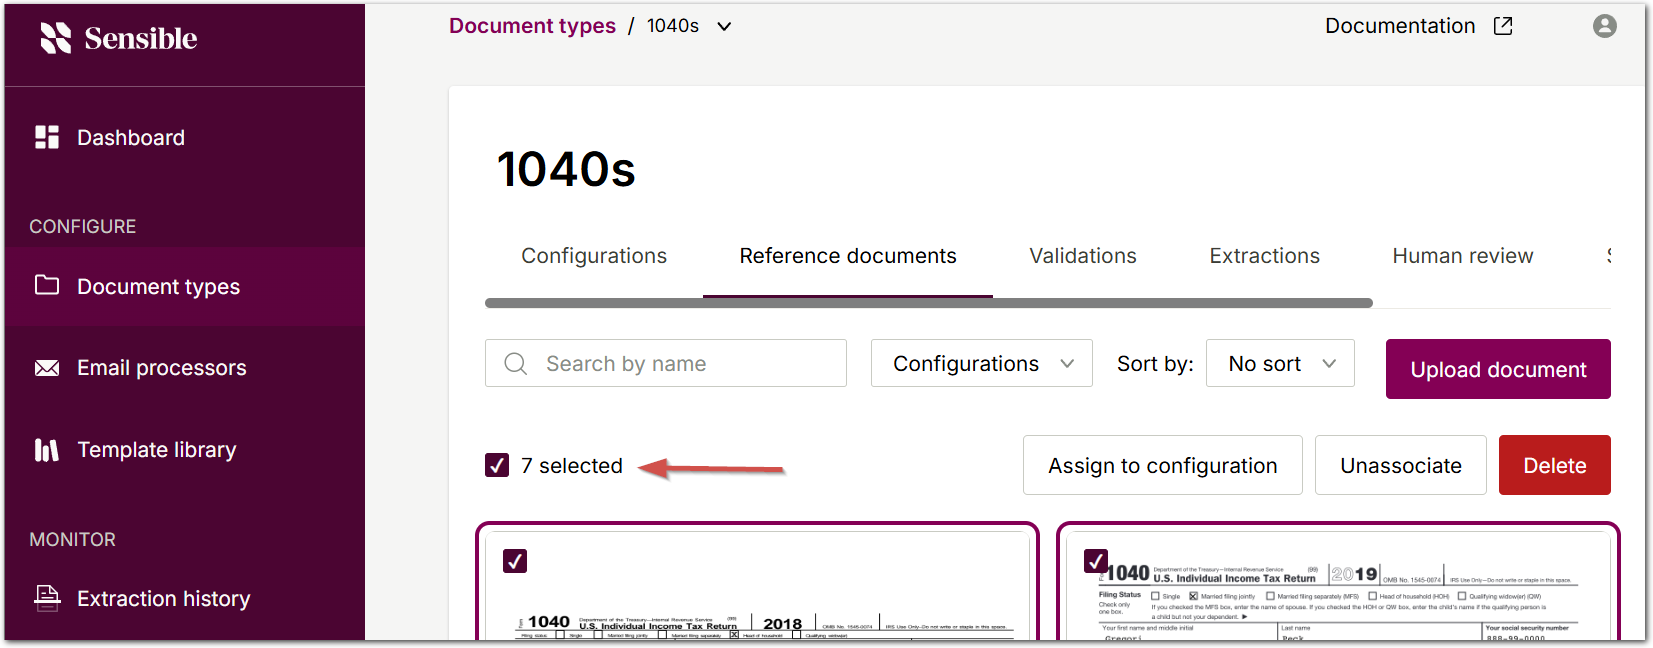Click the Search by name field
This screenshot has height=648, width=1653.
click(x=666, y=363)
